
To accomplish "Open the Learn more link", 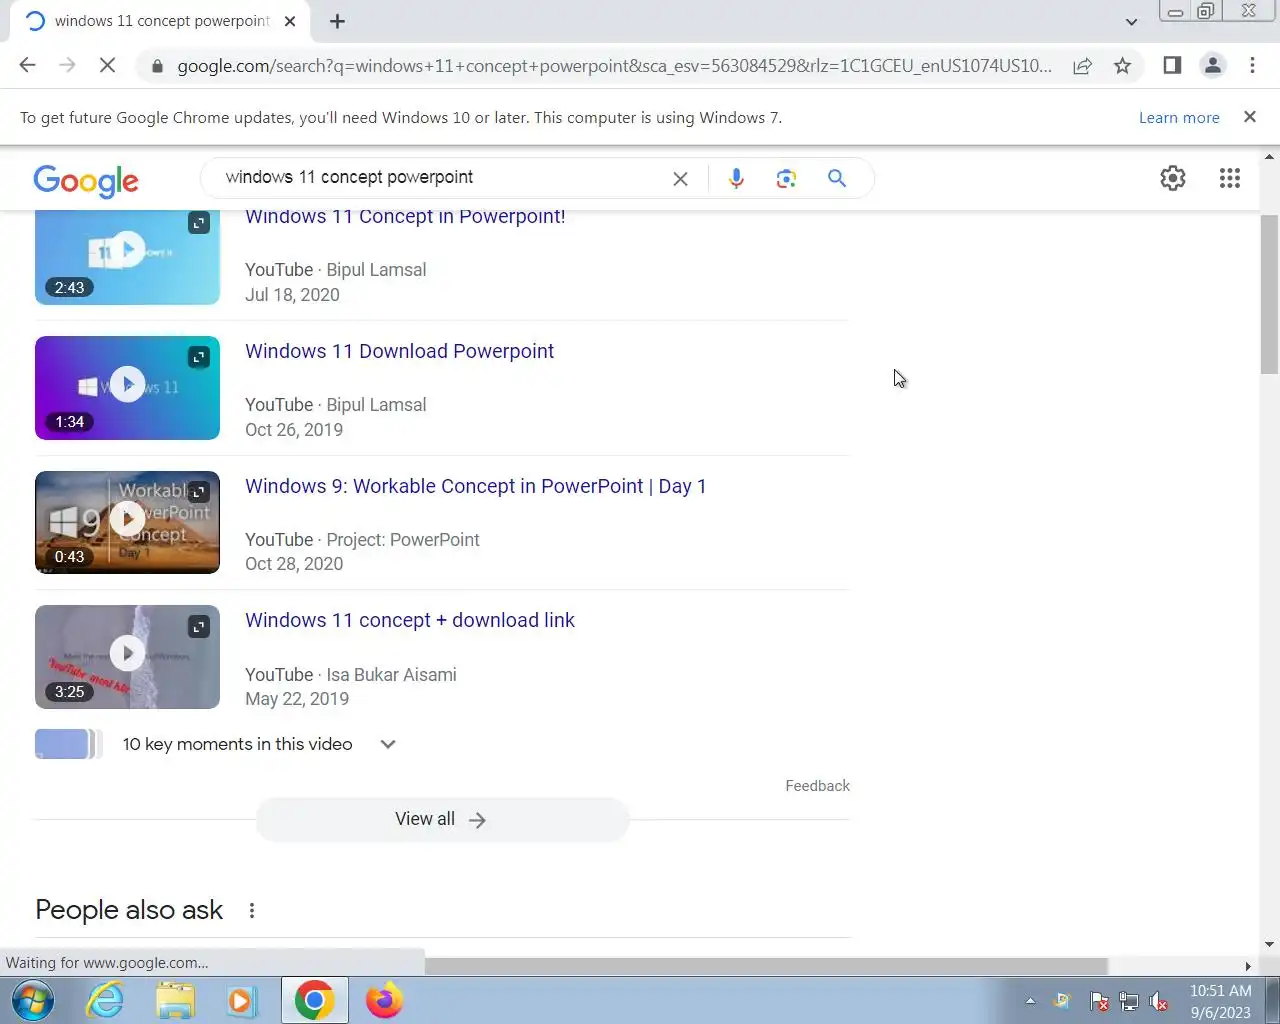I will (1179, 117).
